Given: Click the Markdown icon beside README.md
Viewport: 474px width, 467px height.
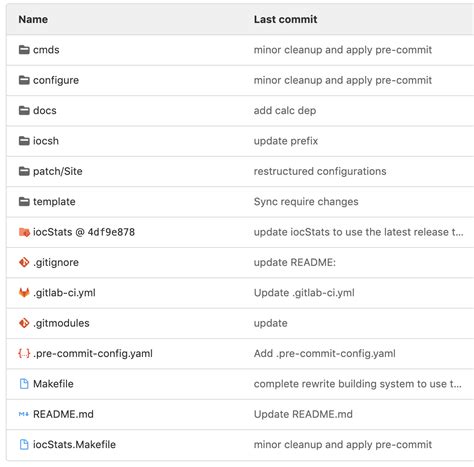Looking at the screenshot, I should (24, 414).
